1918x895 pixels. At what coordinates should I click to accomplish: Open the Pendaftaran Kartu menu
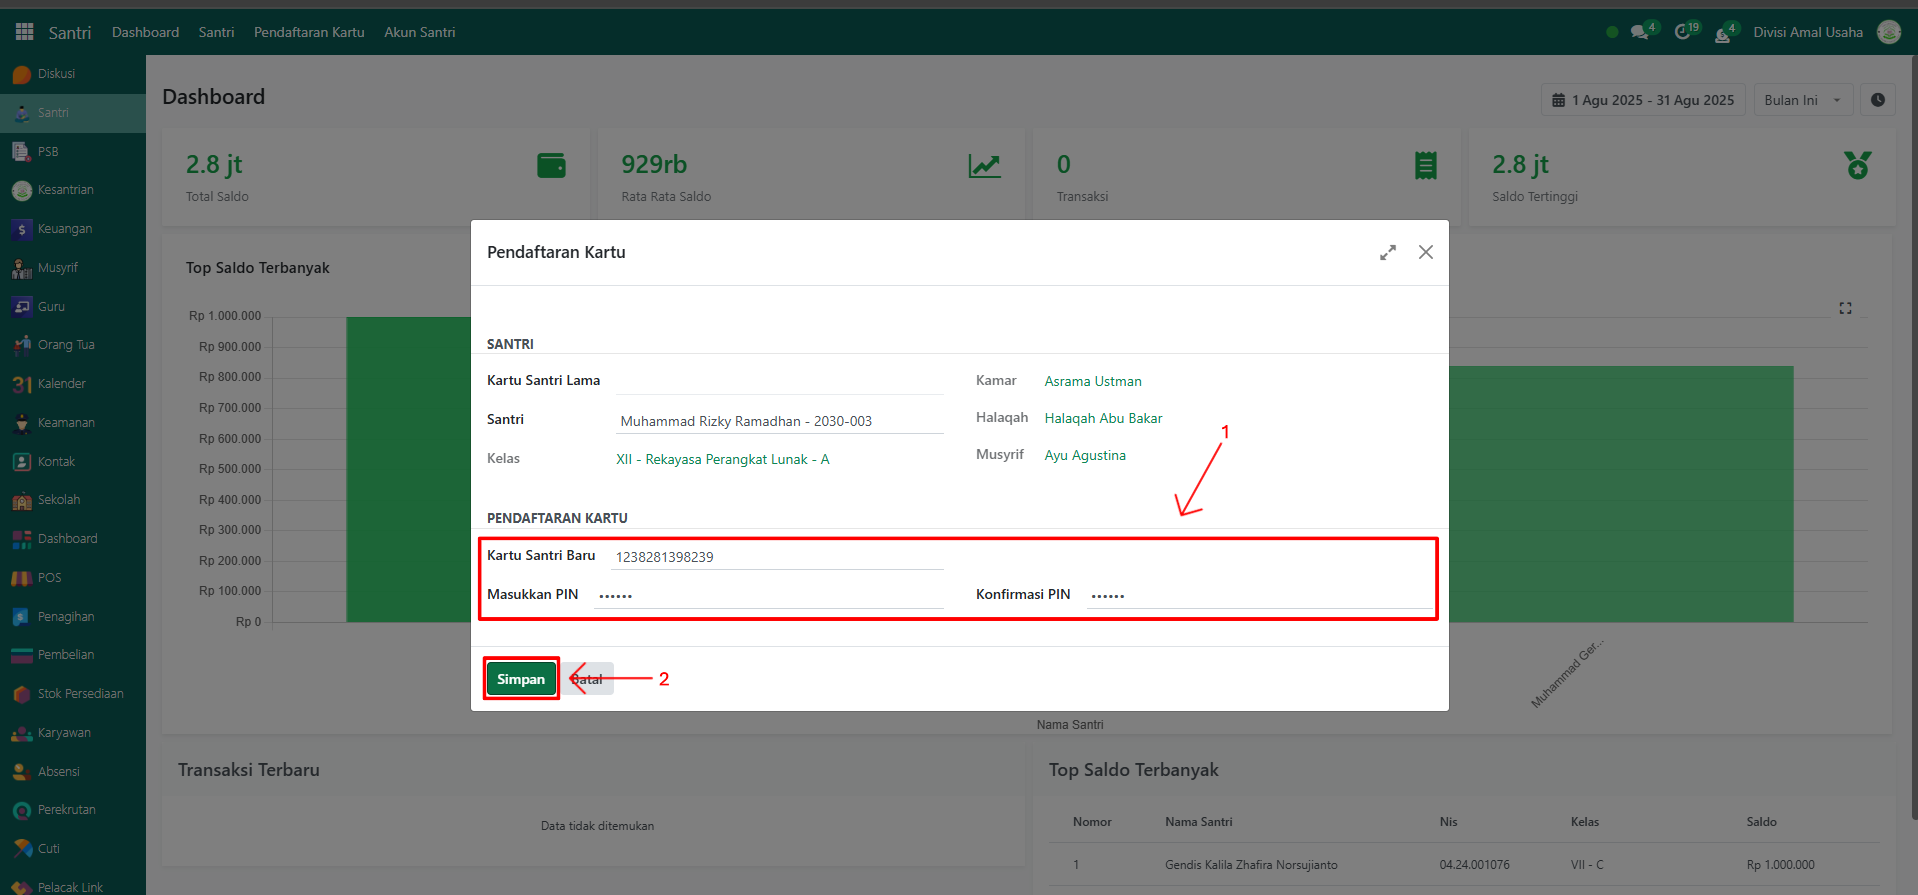tap(309, 32)
